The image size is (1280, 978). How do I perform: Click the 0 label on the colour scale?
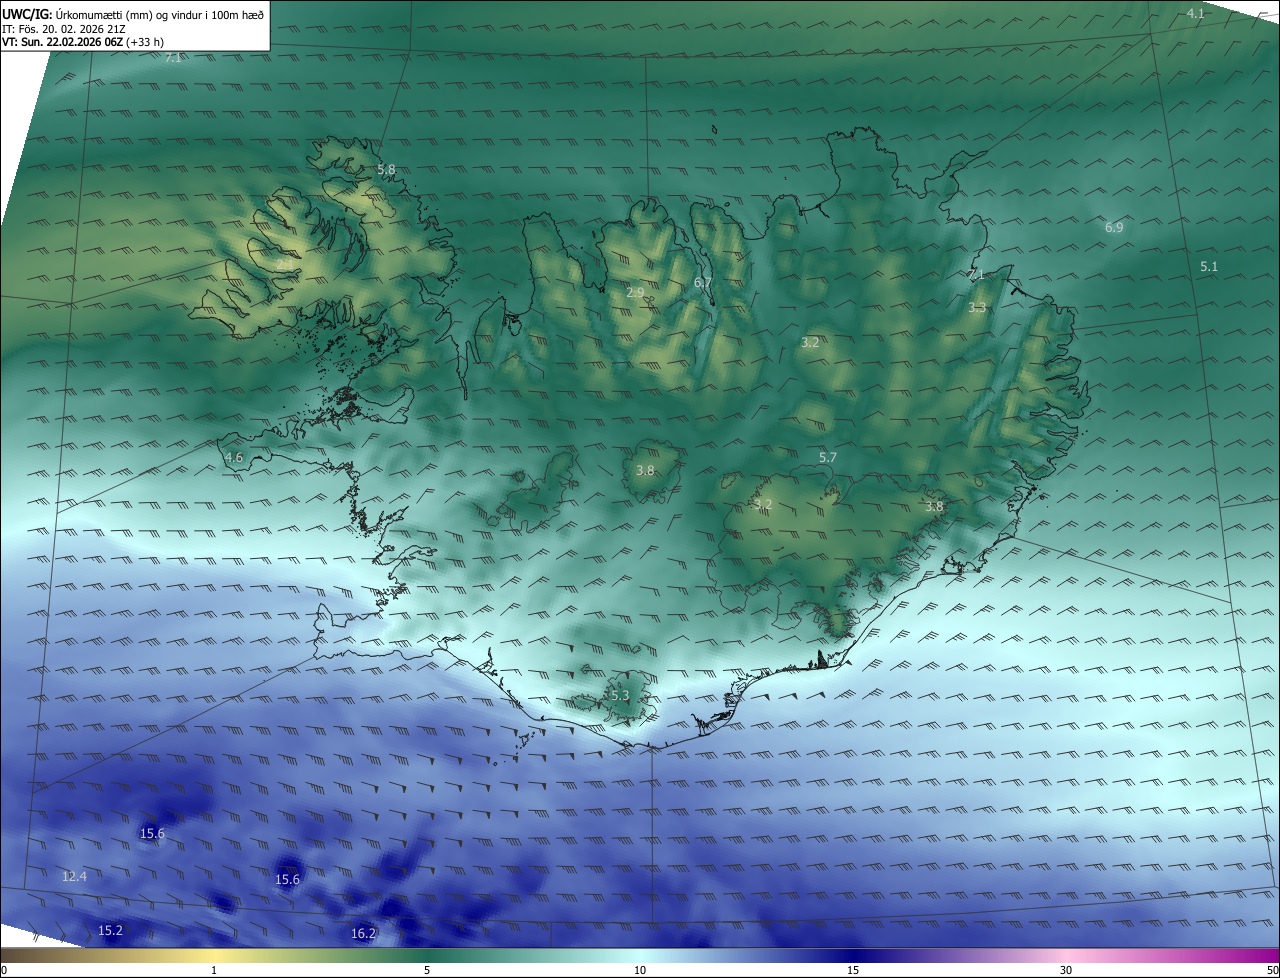[4, 970]
